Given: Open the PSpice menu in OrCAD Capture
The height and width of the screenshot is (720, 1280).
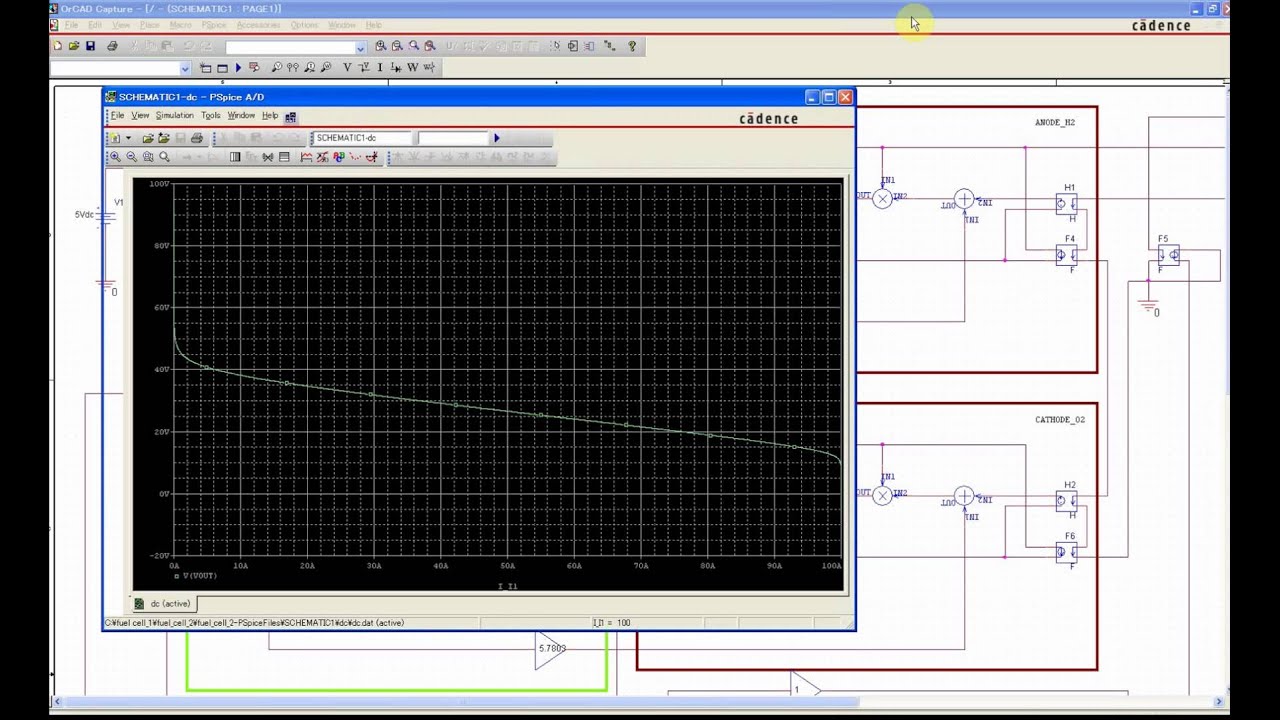Looking at the screenshot, I should coord(214,24).
